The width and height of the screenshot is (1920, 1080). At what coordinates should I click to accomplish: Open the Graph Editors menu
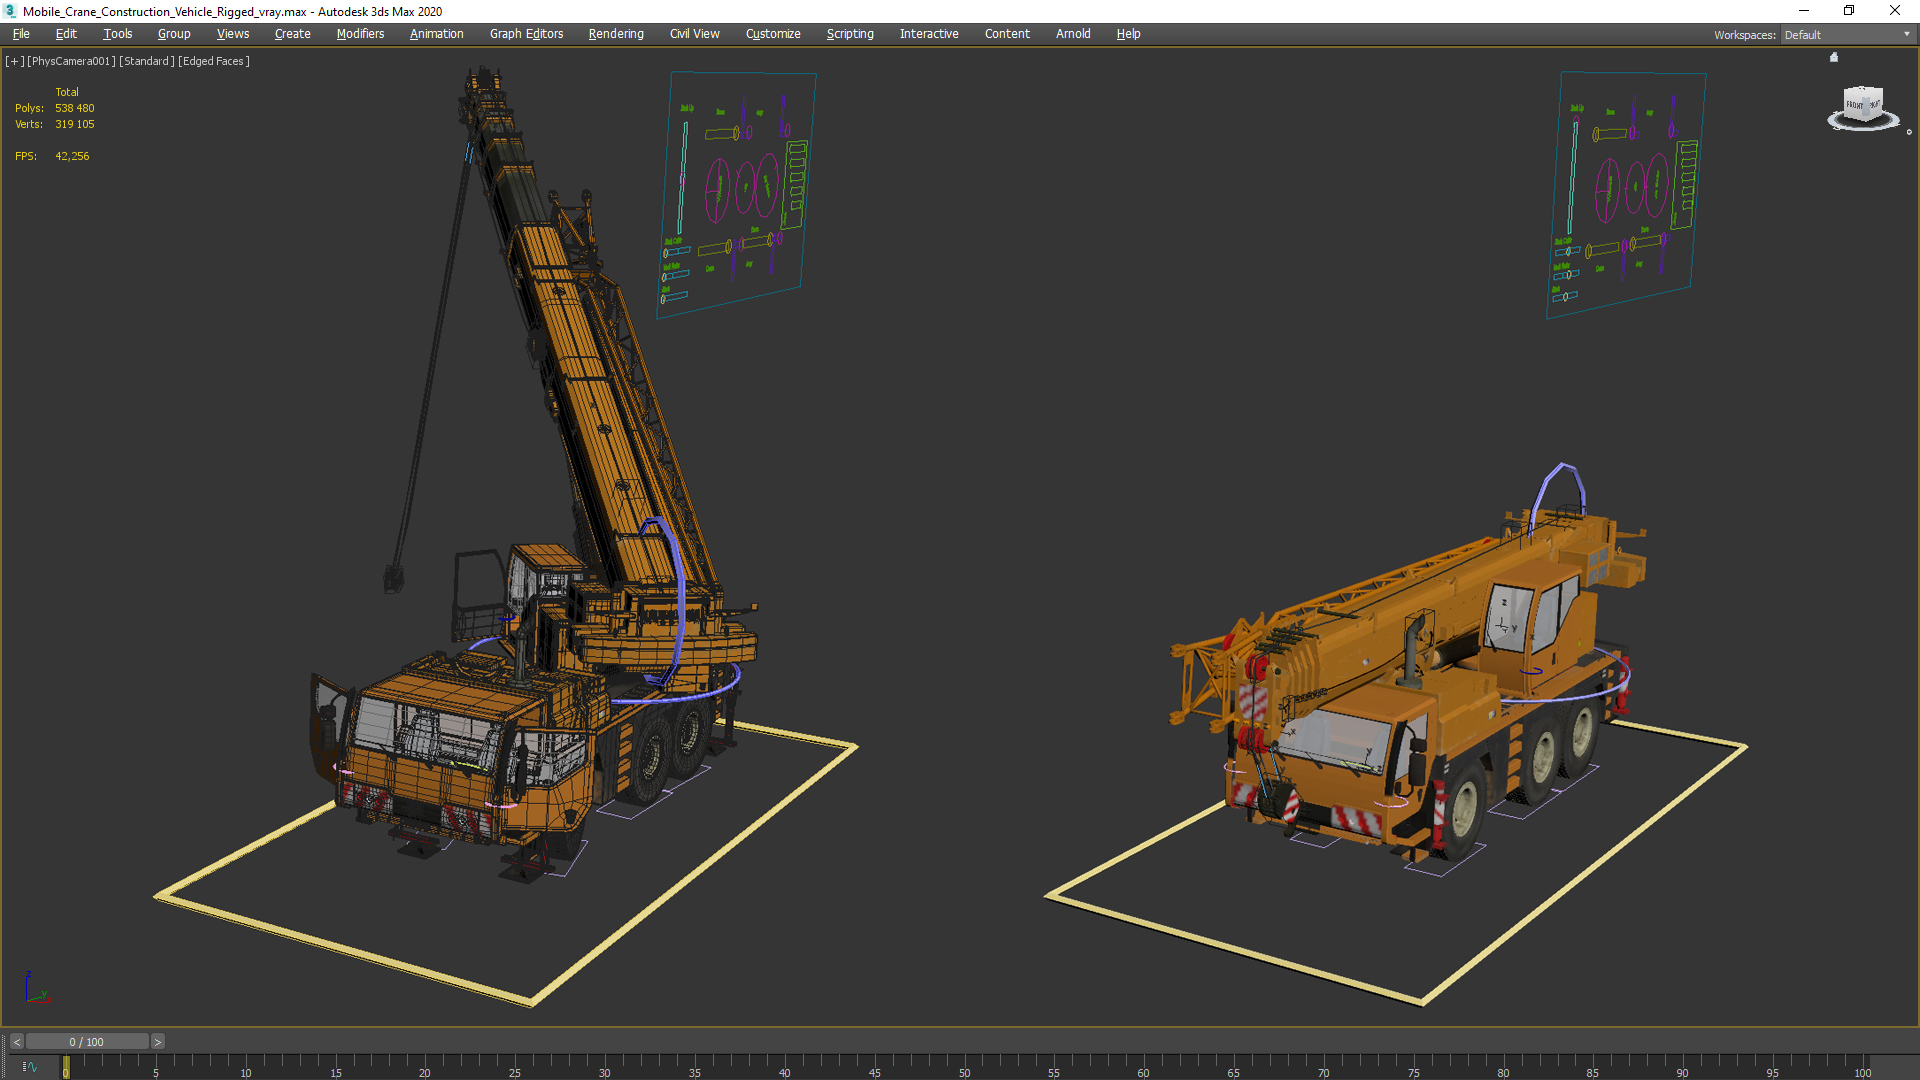click(526, 34)
